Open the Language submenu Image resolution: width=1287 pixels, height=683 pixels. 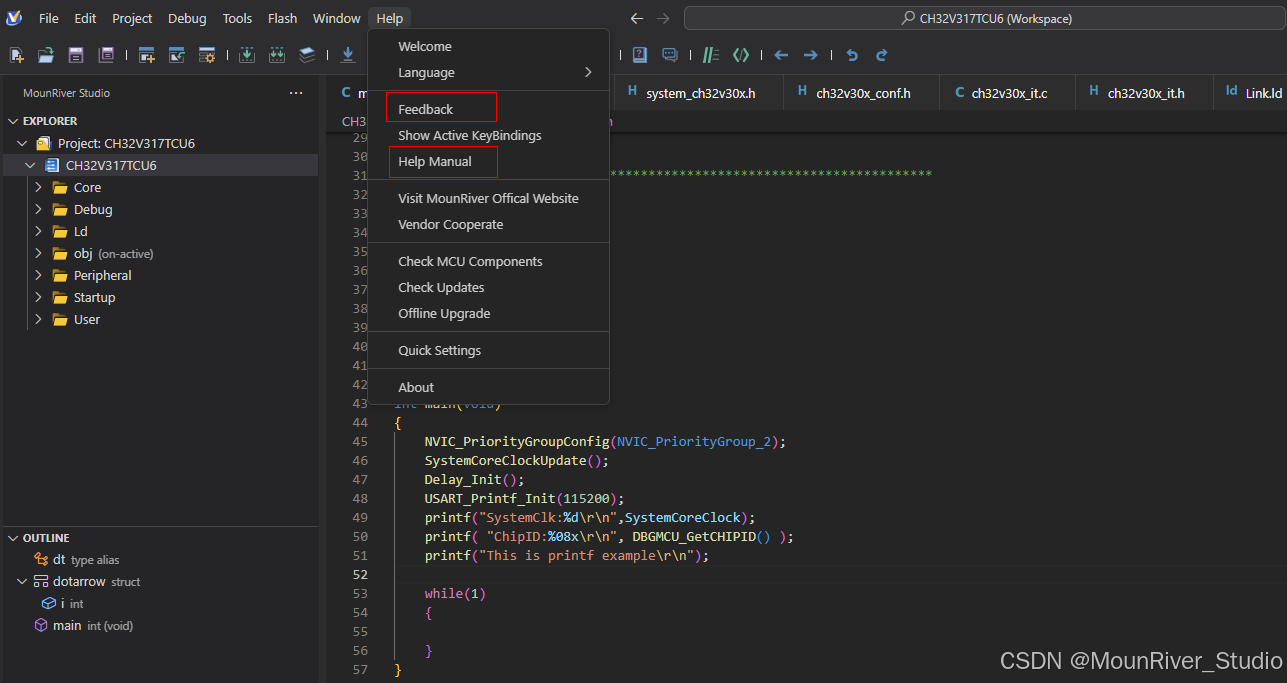(488, 72)
